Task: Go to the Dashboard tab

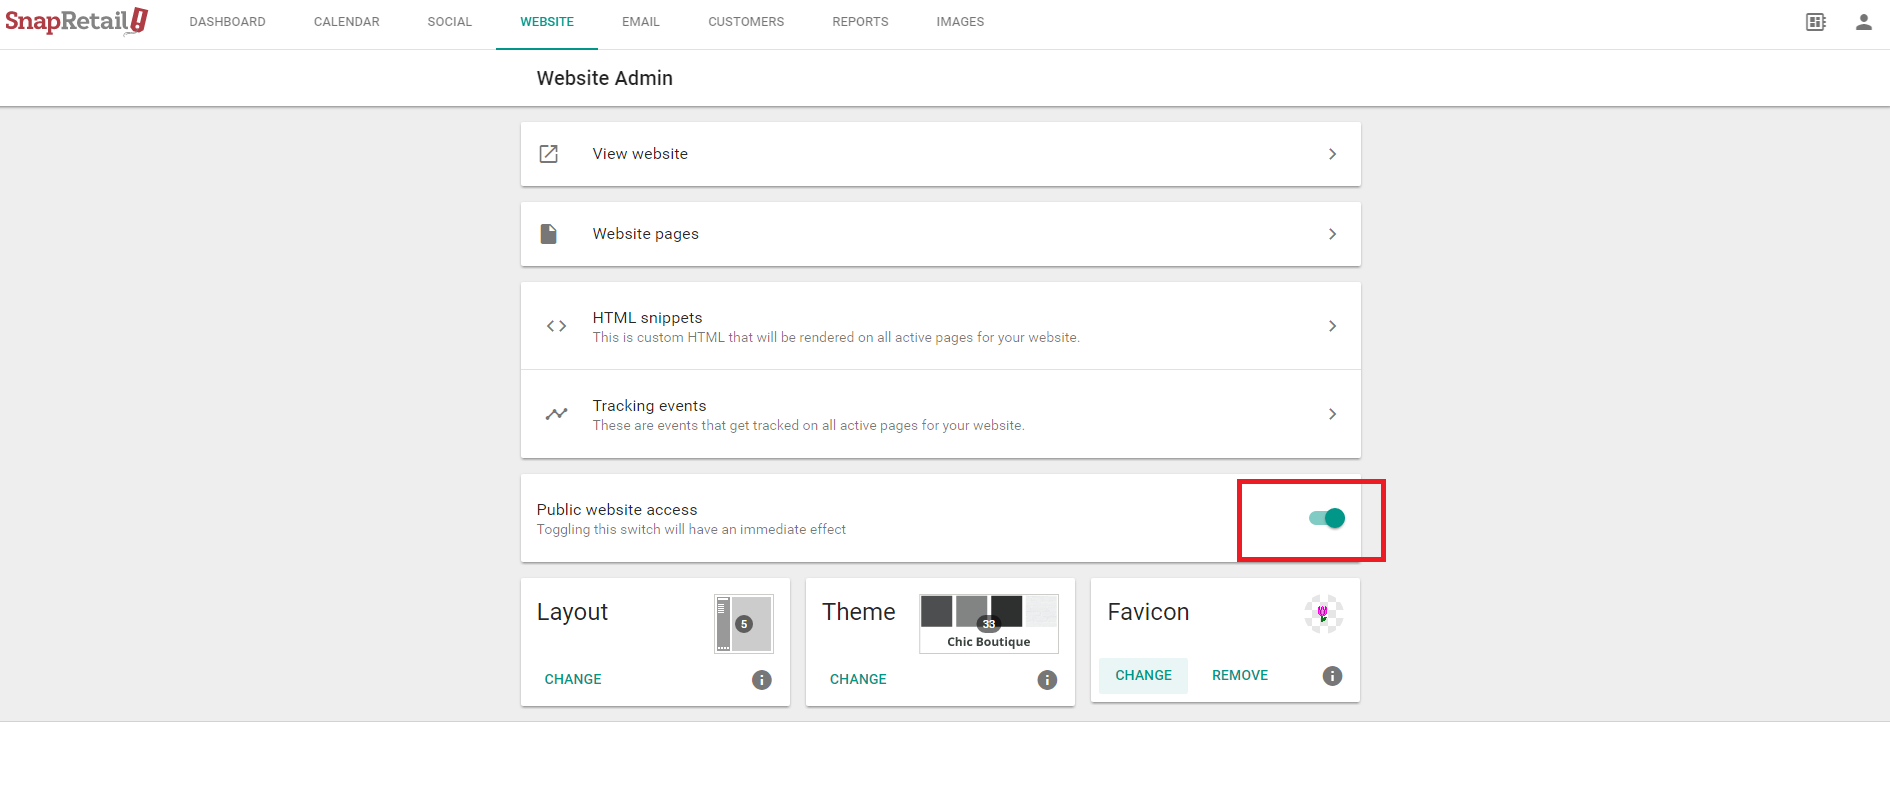Action: pyautogui.click(x=228, y=22)
